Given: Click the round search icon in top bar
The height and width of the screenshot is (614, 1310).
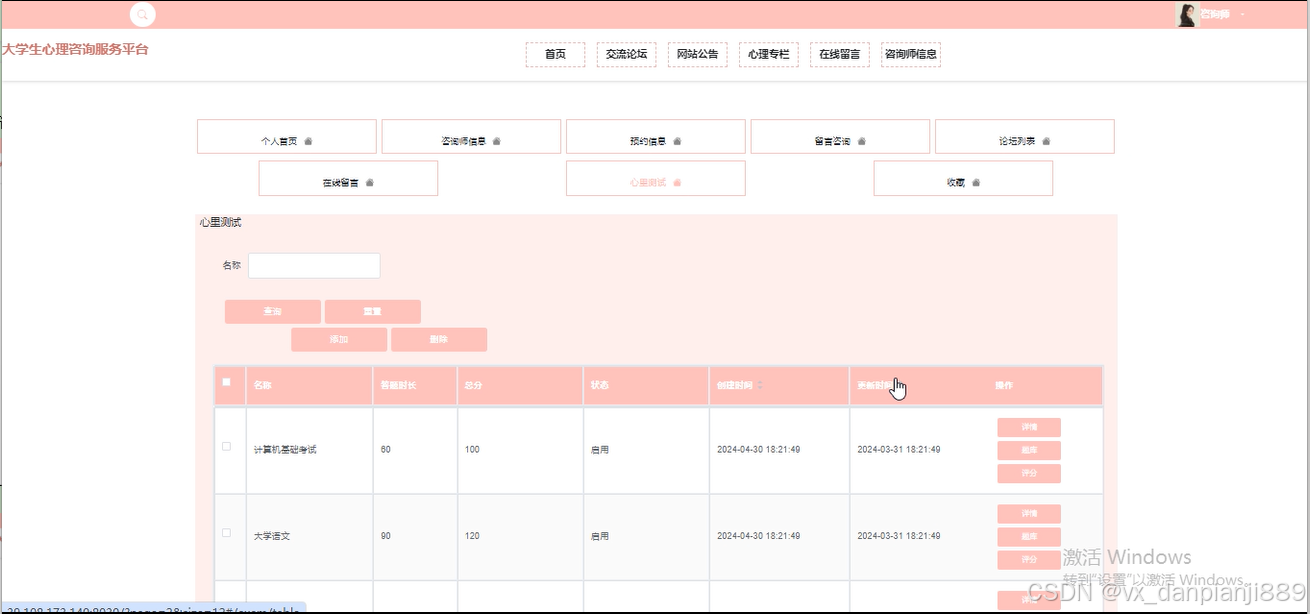Looking at the screenshot, I should point(143,15).
